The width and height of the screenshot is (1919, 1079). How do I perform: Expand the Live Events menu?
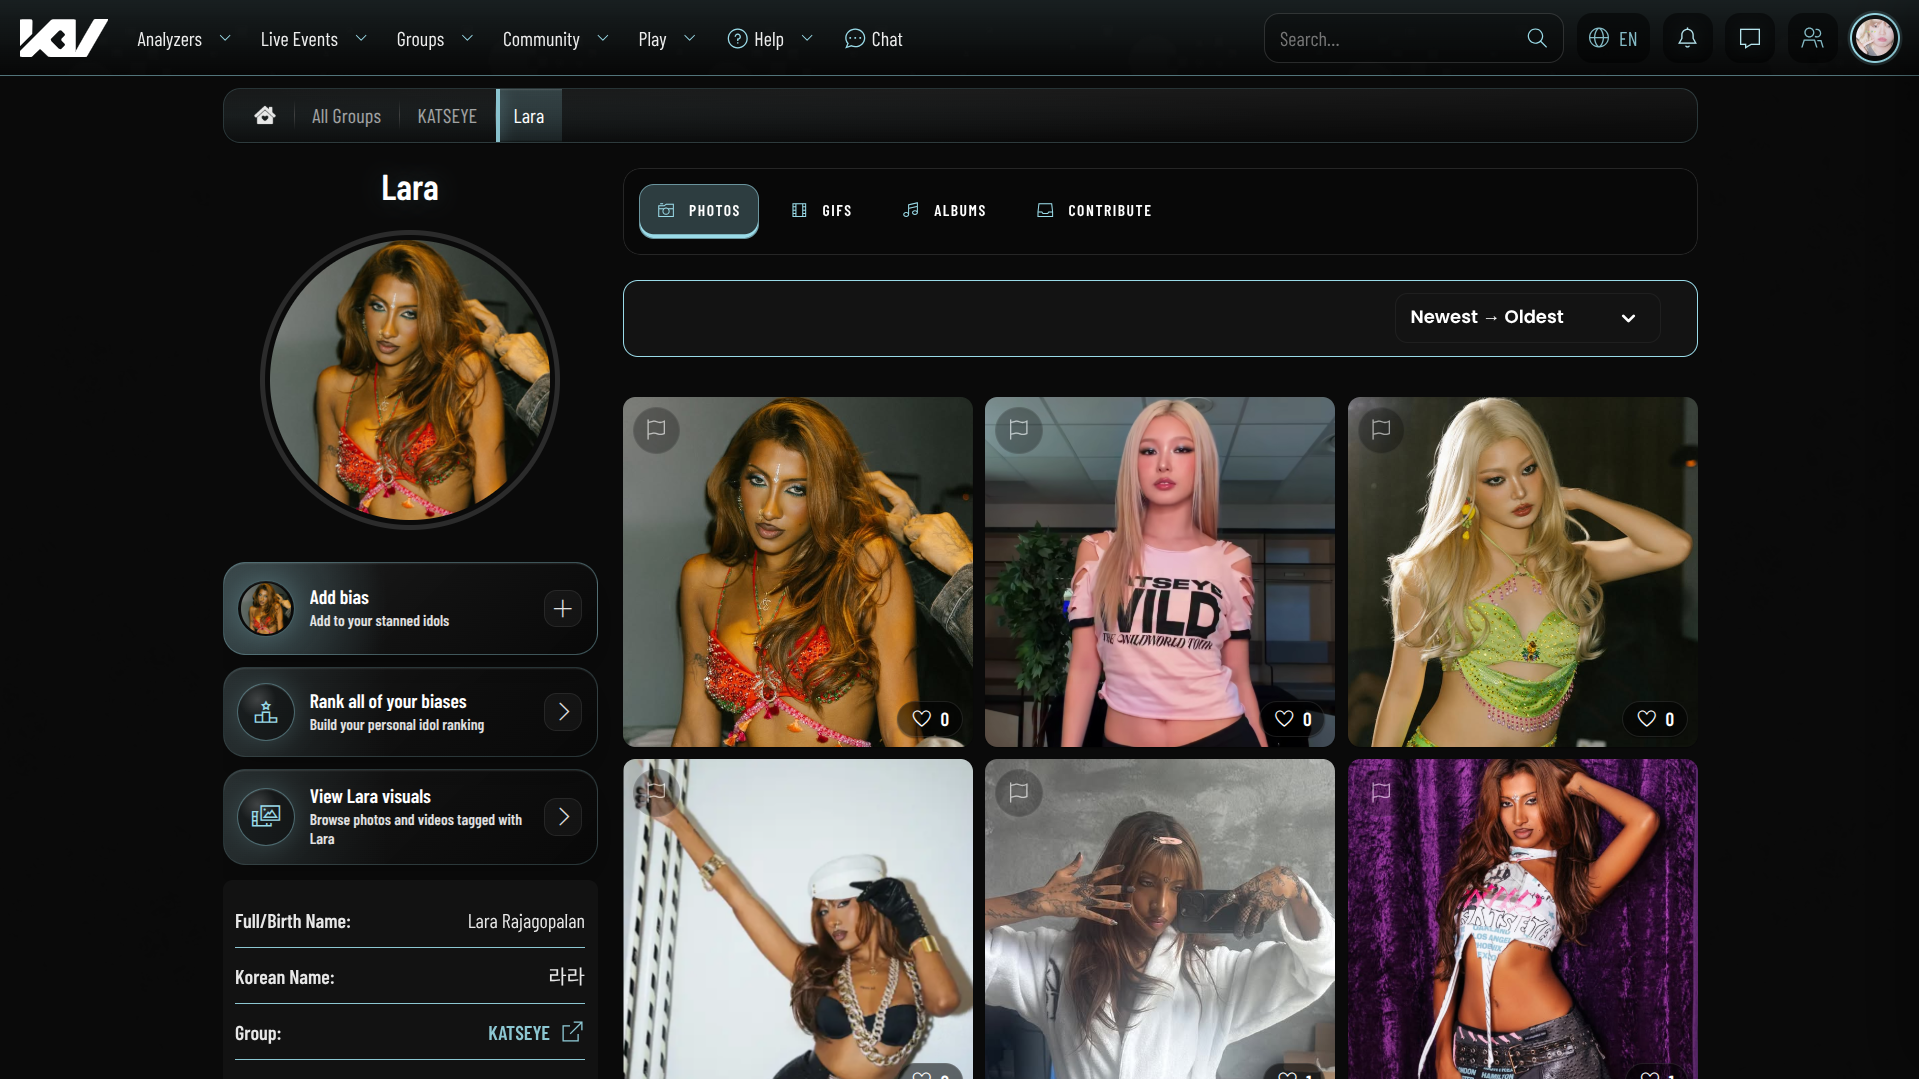click(x=314, y=39)
